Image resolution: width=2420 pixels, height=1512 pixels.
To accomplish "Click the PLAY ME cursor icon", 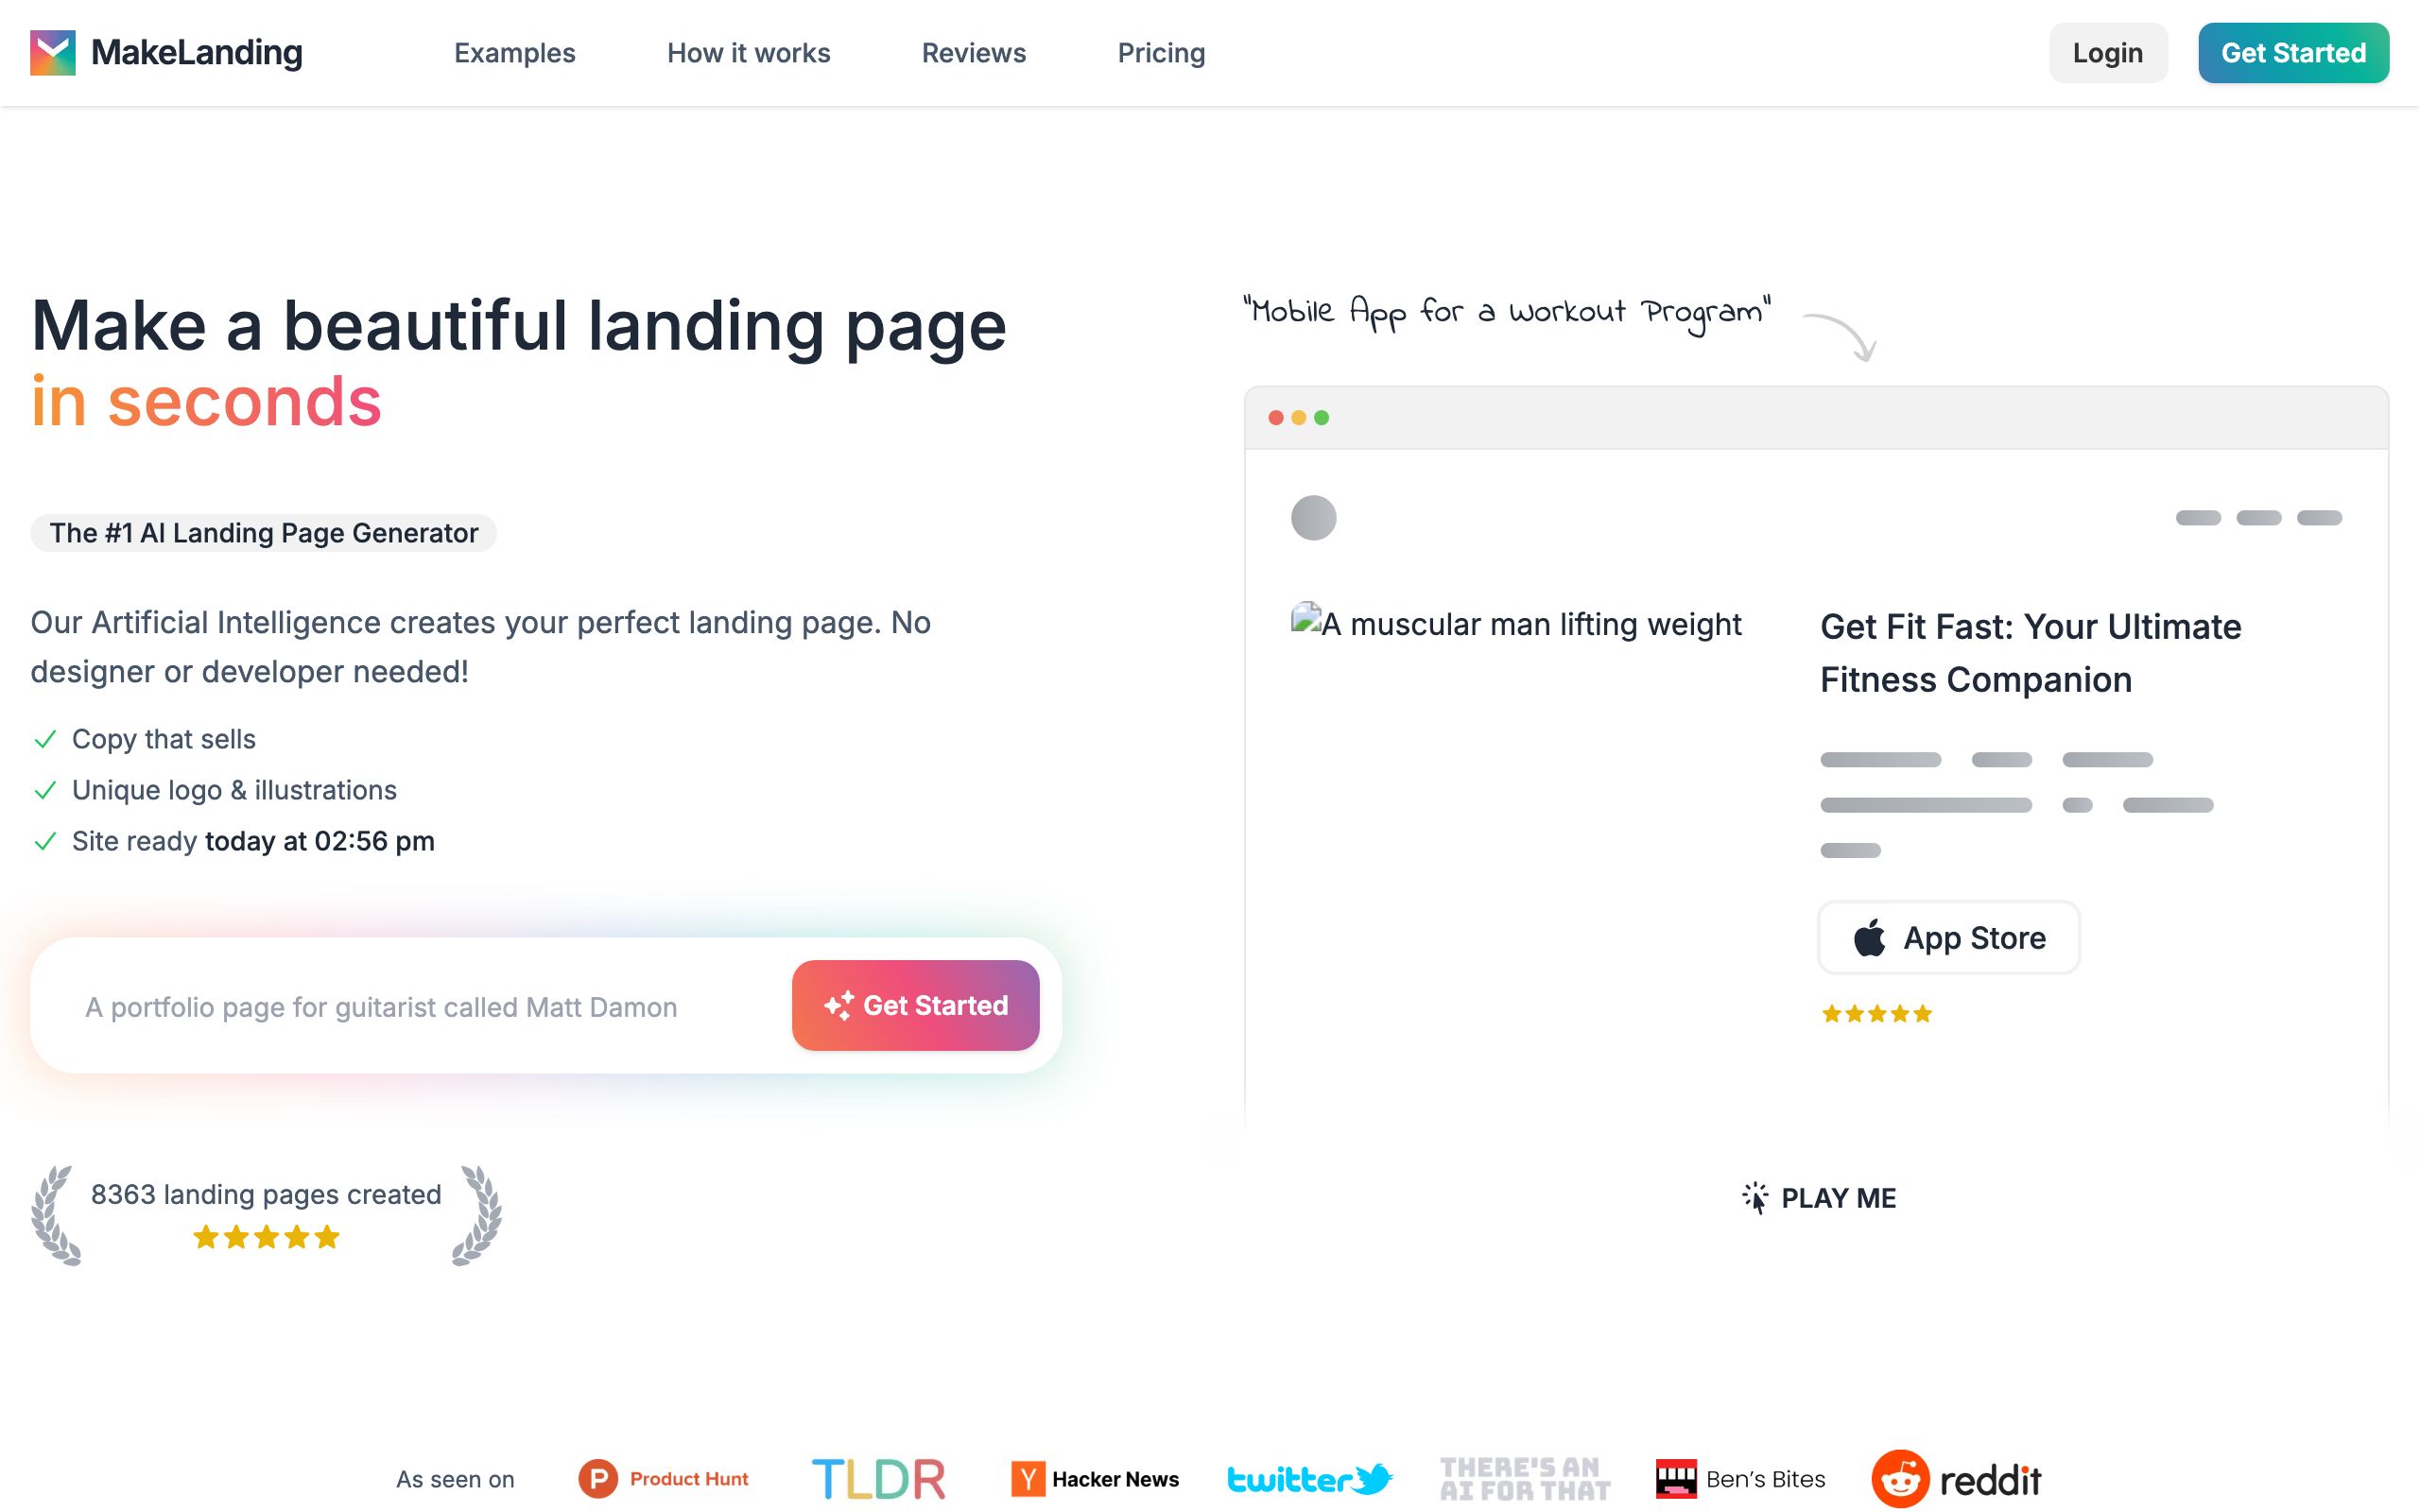I will click(x=1755, y=1197).
